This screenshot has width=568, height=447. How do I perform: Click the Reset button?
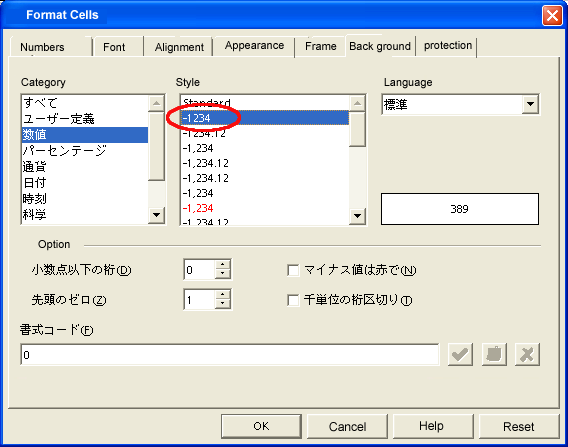coord(518,426)
